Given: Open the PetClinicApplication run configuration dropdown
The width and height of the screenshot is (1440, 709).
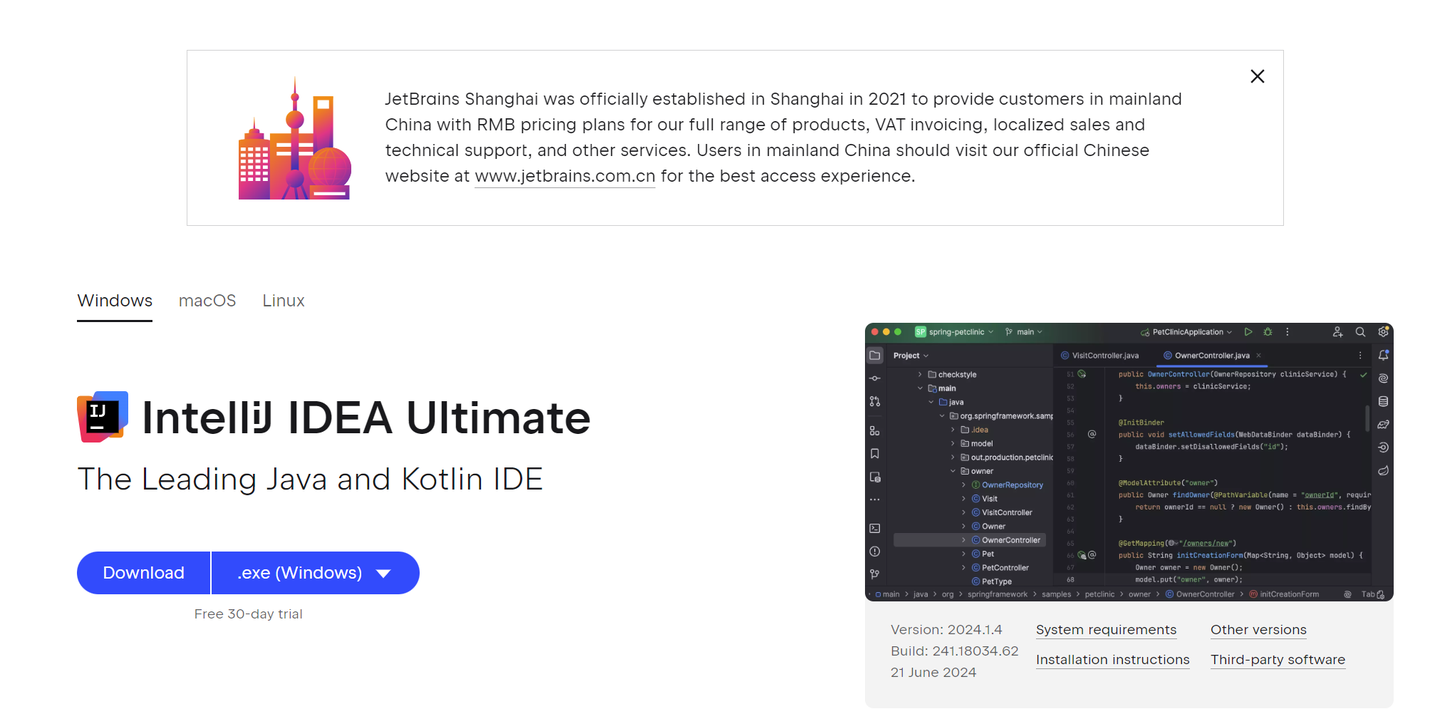Looking at the screenshot, I should point(1187,332).
